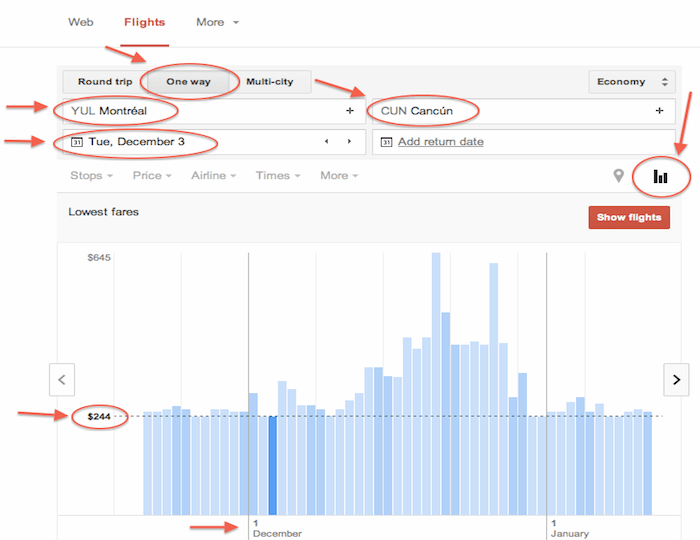Click the Show flights button
Screen dimensions: 700x540
point(629,217)
